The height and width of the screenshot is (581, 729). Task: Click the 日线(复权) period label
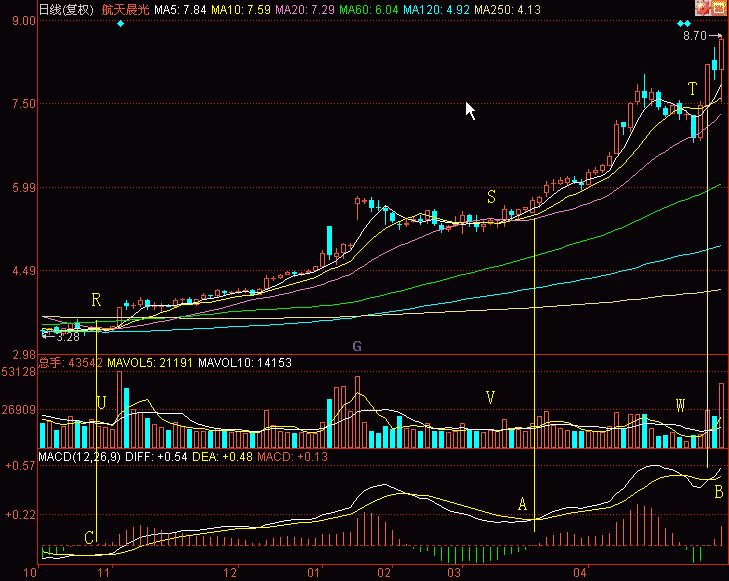(66, 9)
